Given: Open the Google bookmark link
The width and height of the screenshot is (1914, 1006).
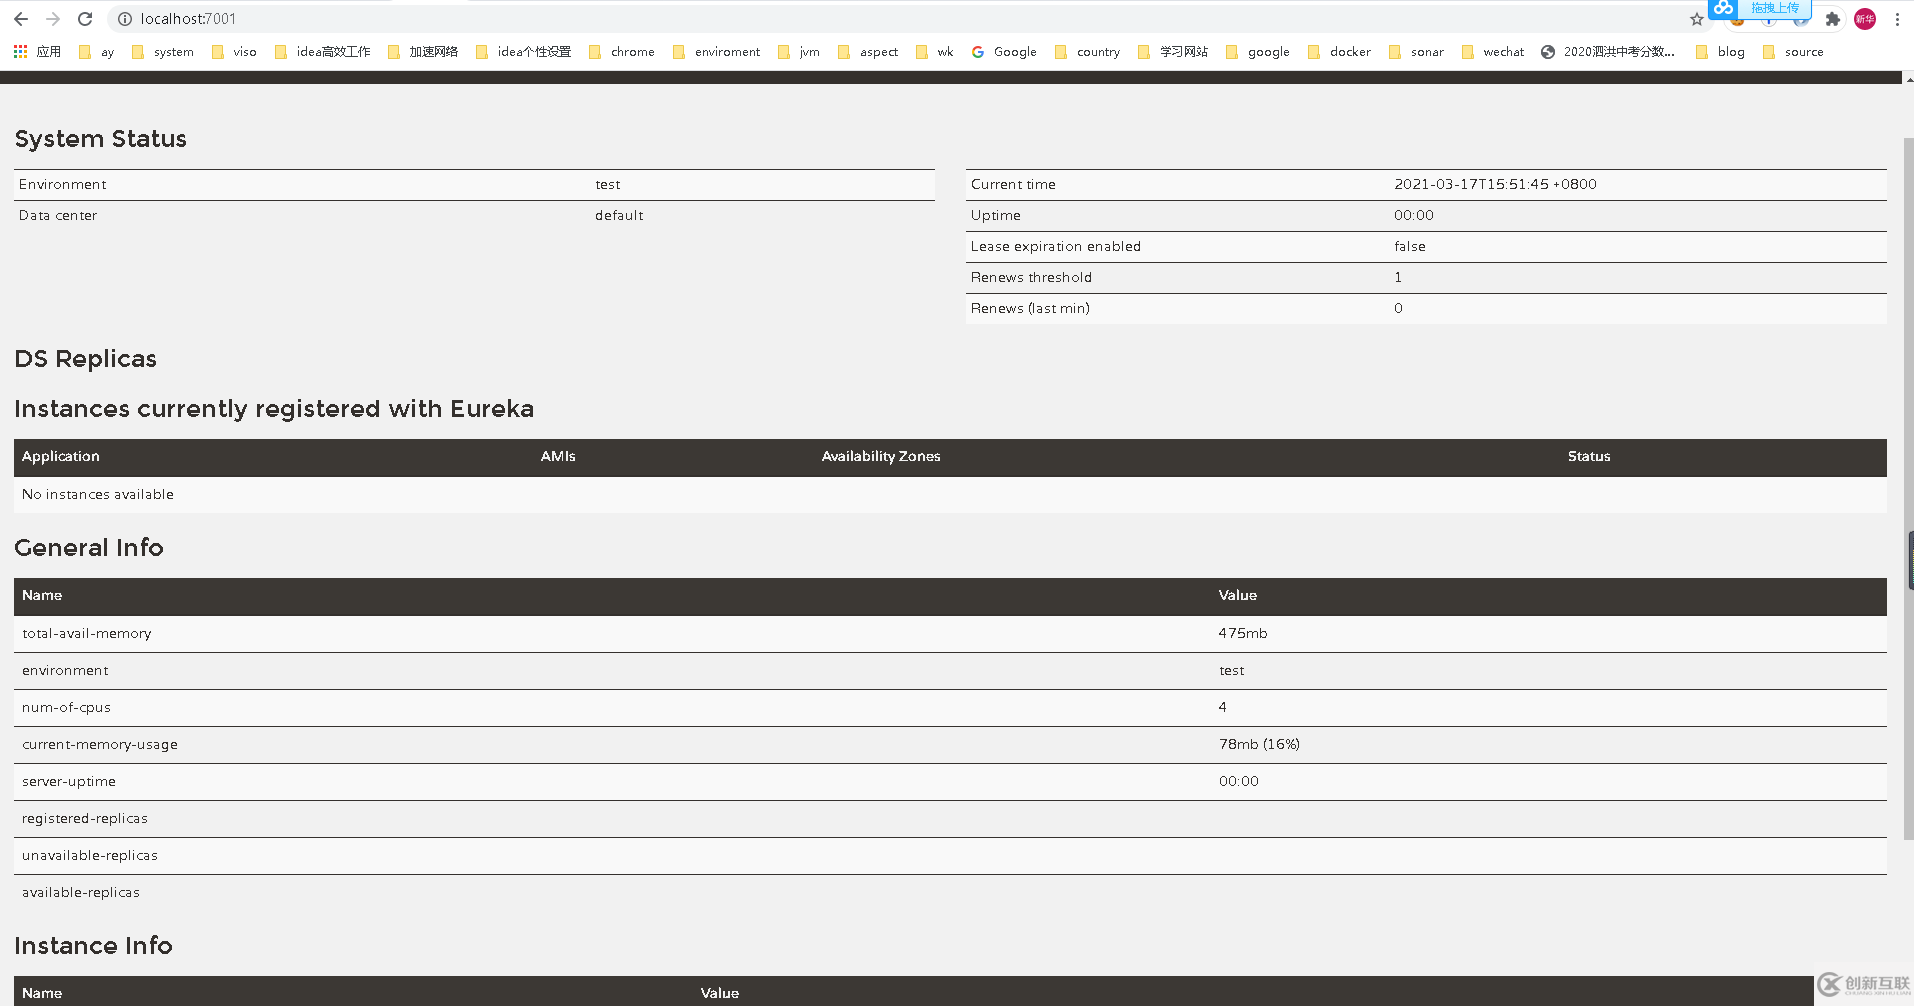Looking at the screenshot, I should pyautogui.click(x=1004, y=52).
